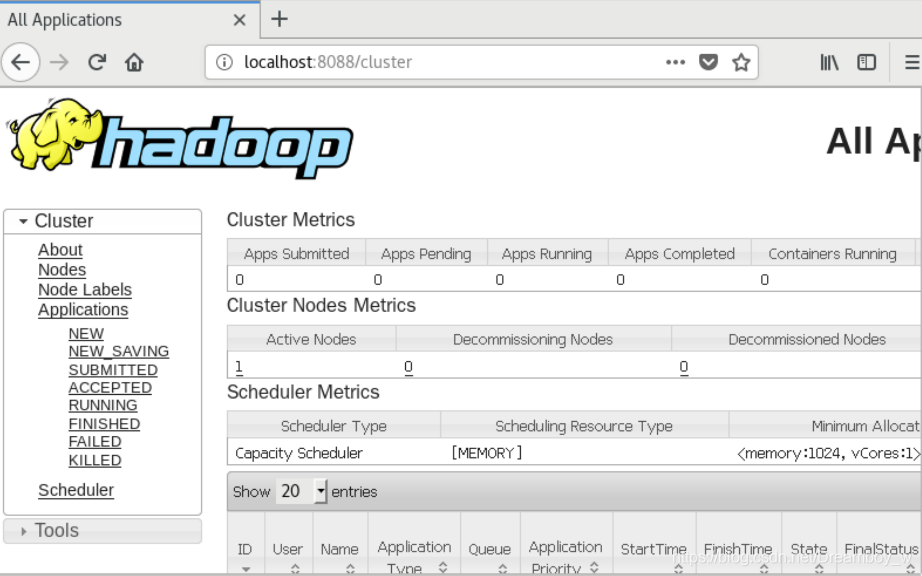Open the Nodes link
Image resolution: width=922 pixels, height=576 pixels.
coord(62,270)
